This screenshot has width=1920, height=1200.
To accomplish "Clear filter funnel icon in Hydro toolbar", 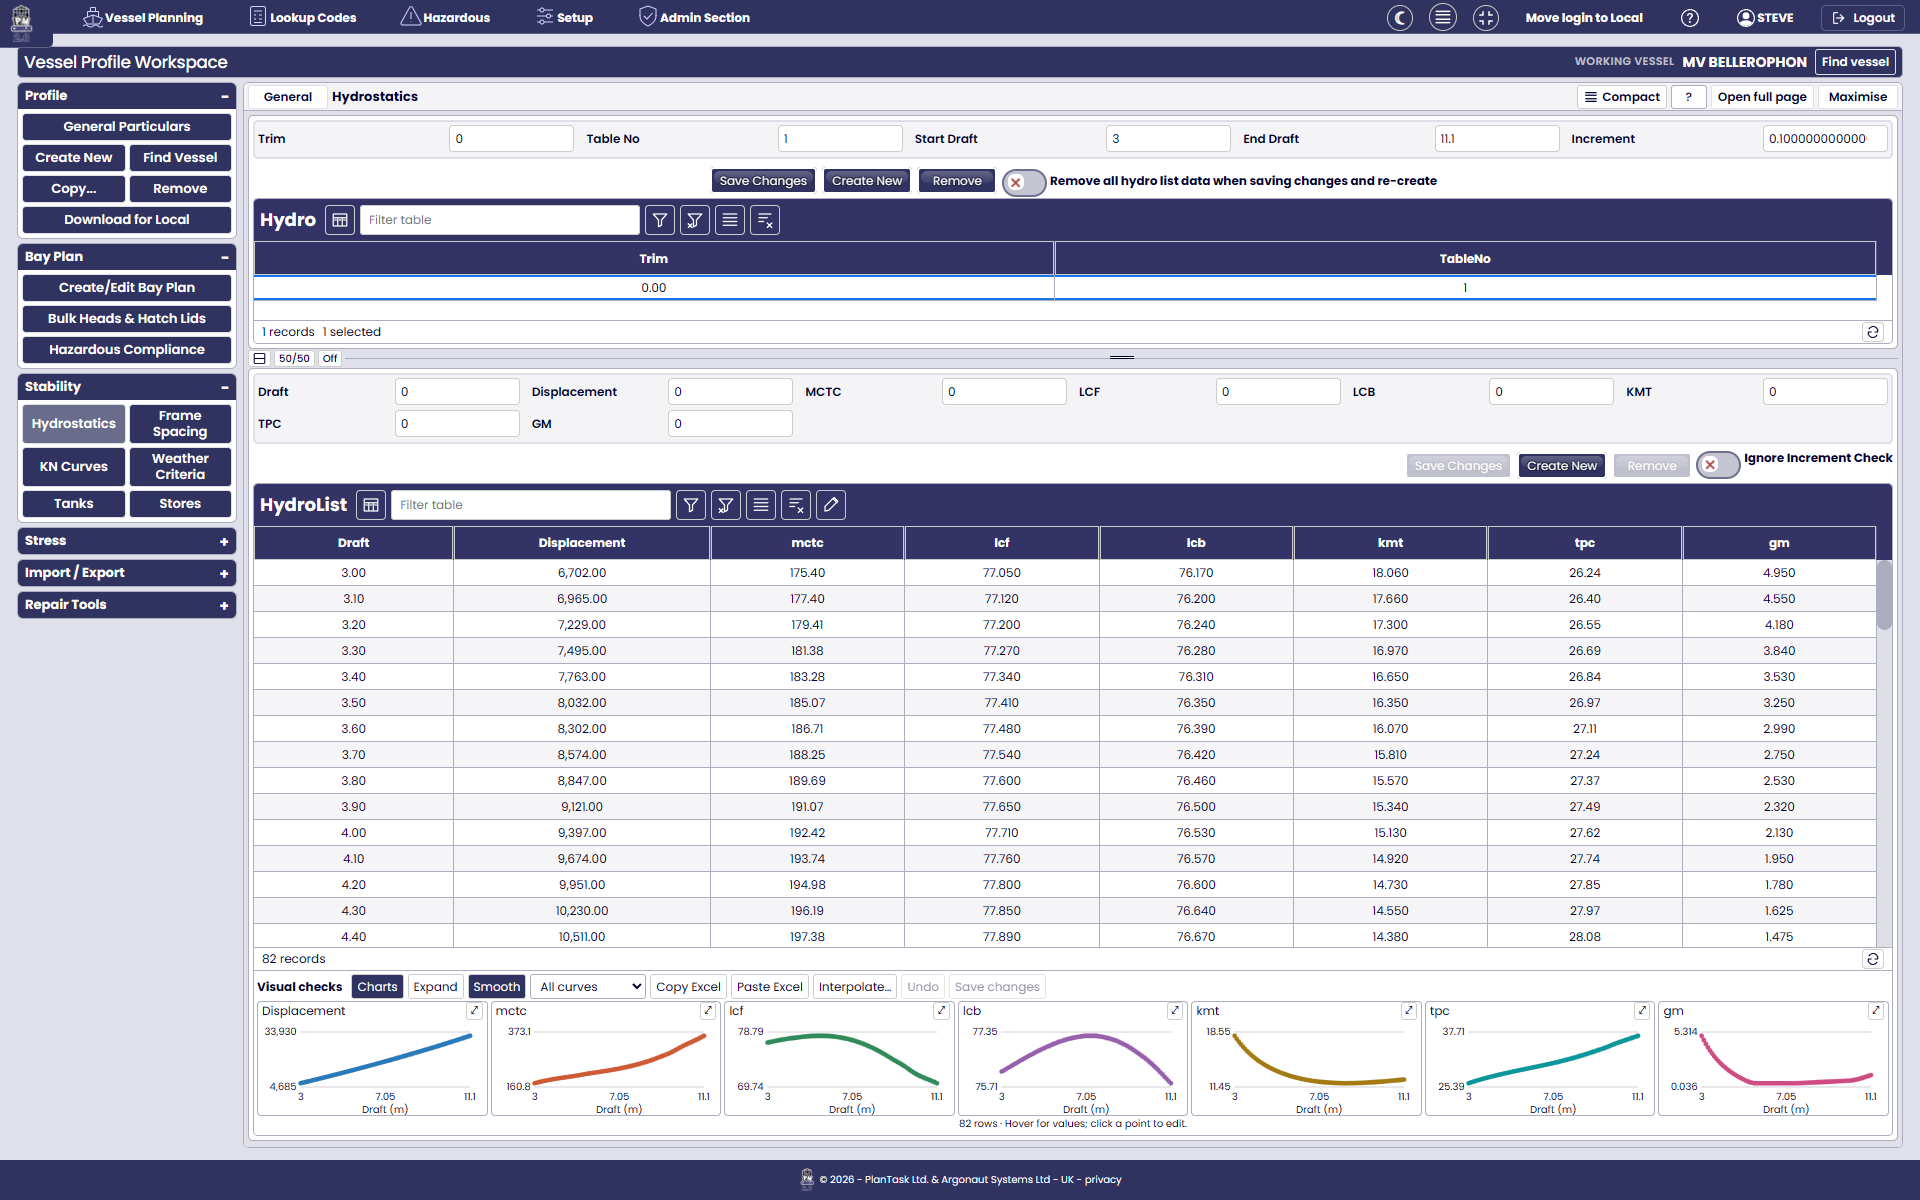I will tap(695, 220).
